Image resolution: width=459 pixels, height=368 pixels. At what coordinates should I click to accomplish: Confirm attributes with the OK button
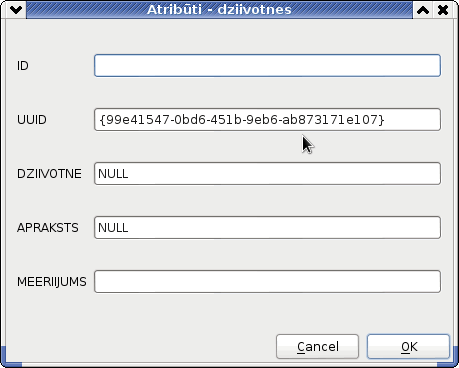point(408,347)
